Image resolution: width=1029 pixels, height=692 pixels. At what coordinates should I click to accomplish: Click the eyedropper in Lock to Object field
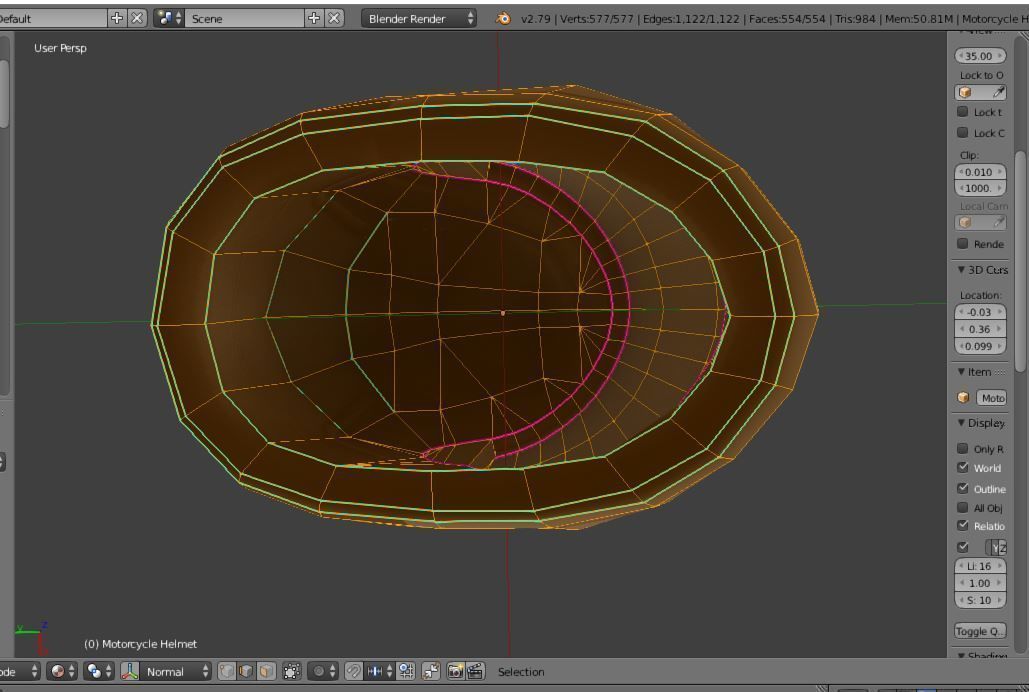(998, 92)
